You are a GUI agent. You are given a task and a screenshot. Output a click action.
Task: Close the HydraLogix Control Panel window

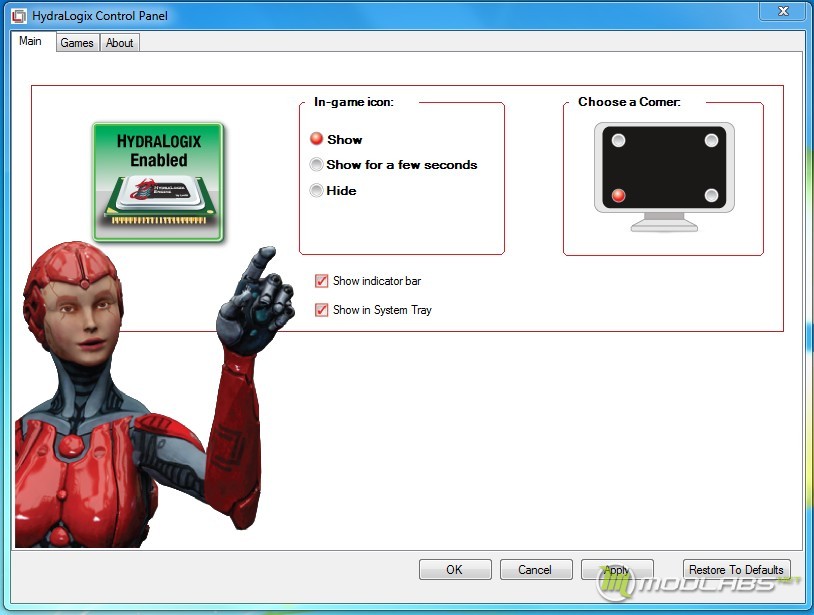783,11
